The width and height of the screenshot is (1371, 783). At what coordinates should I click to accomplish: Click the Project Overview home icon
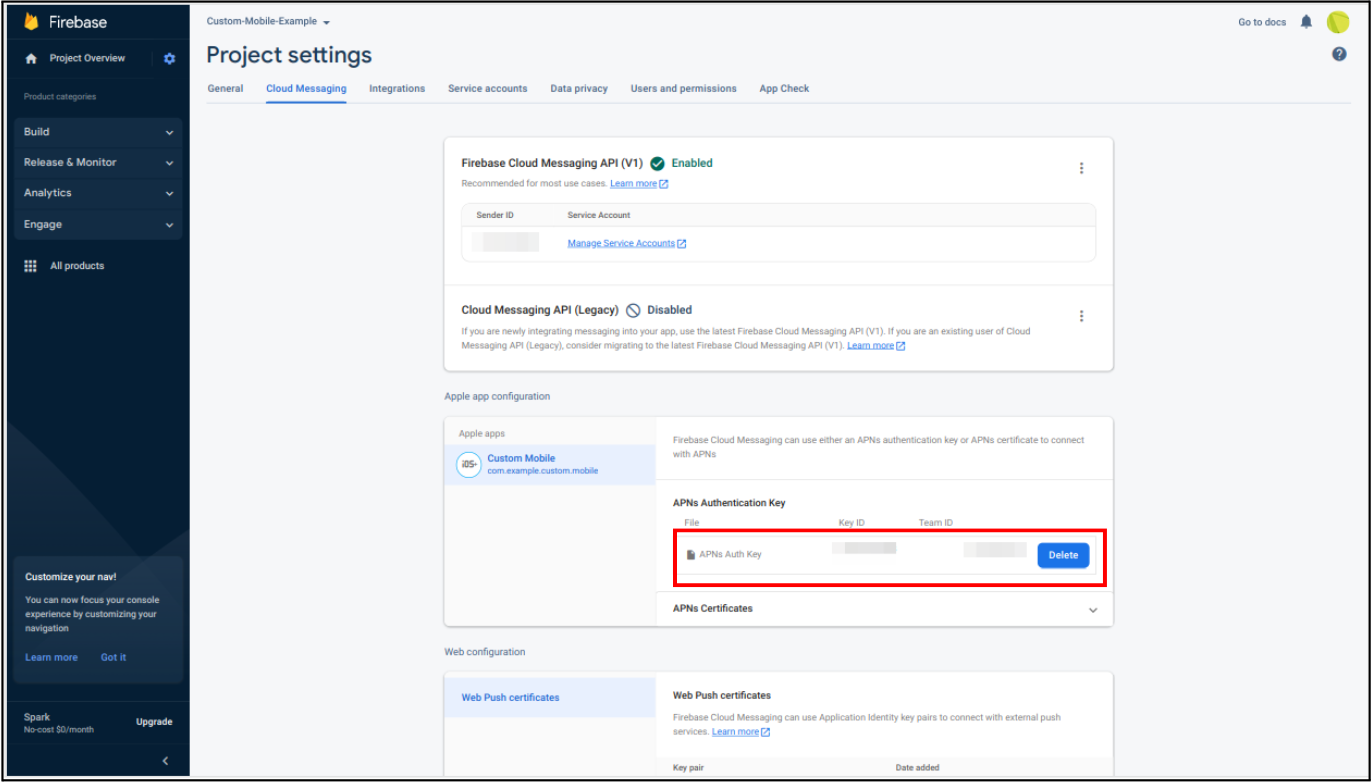pos(31,59)
